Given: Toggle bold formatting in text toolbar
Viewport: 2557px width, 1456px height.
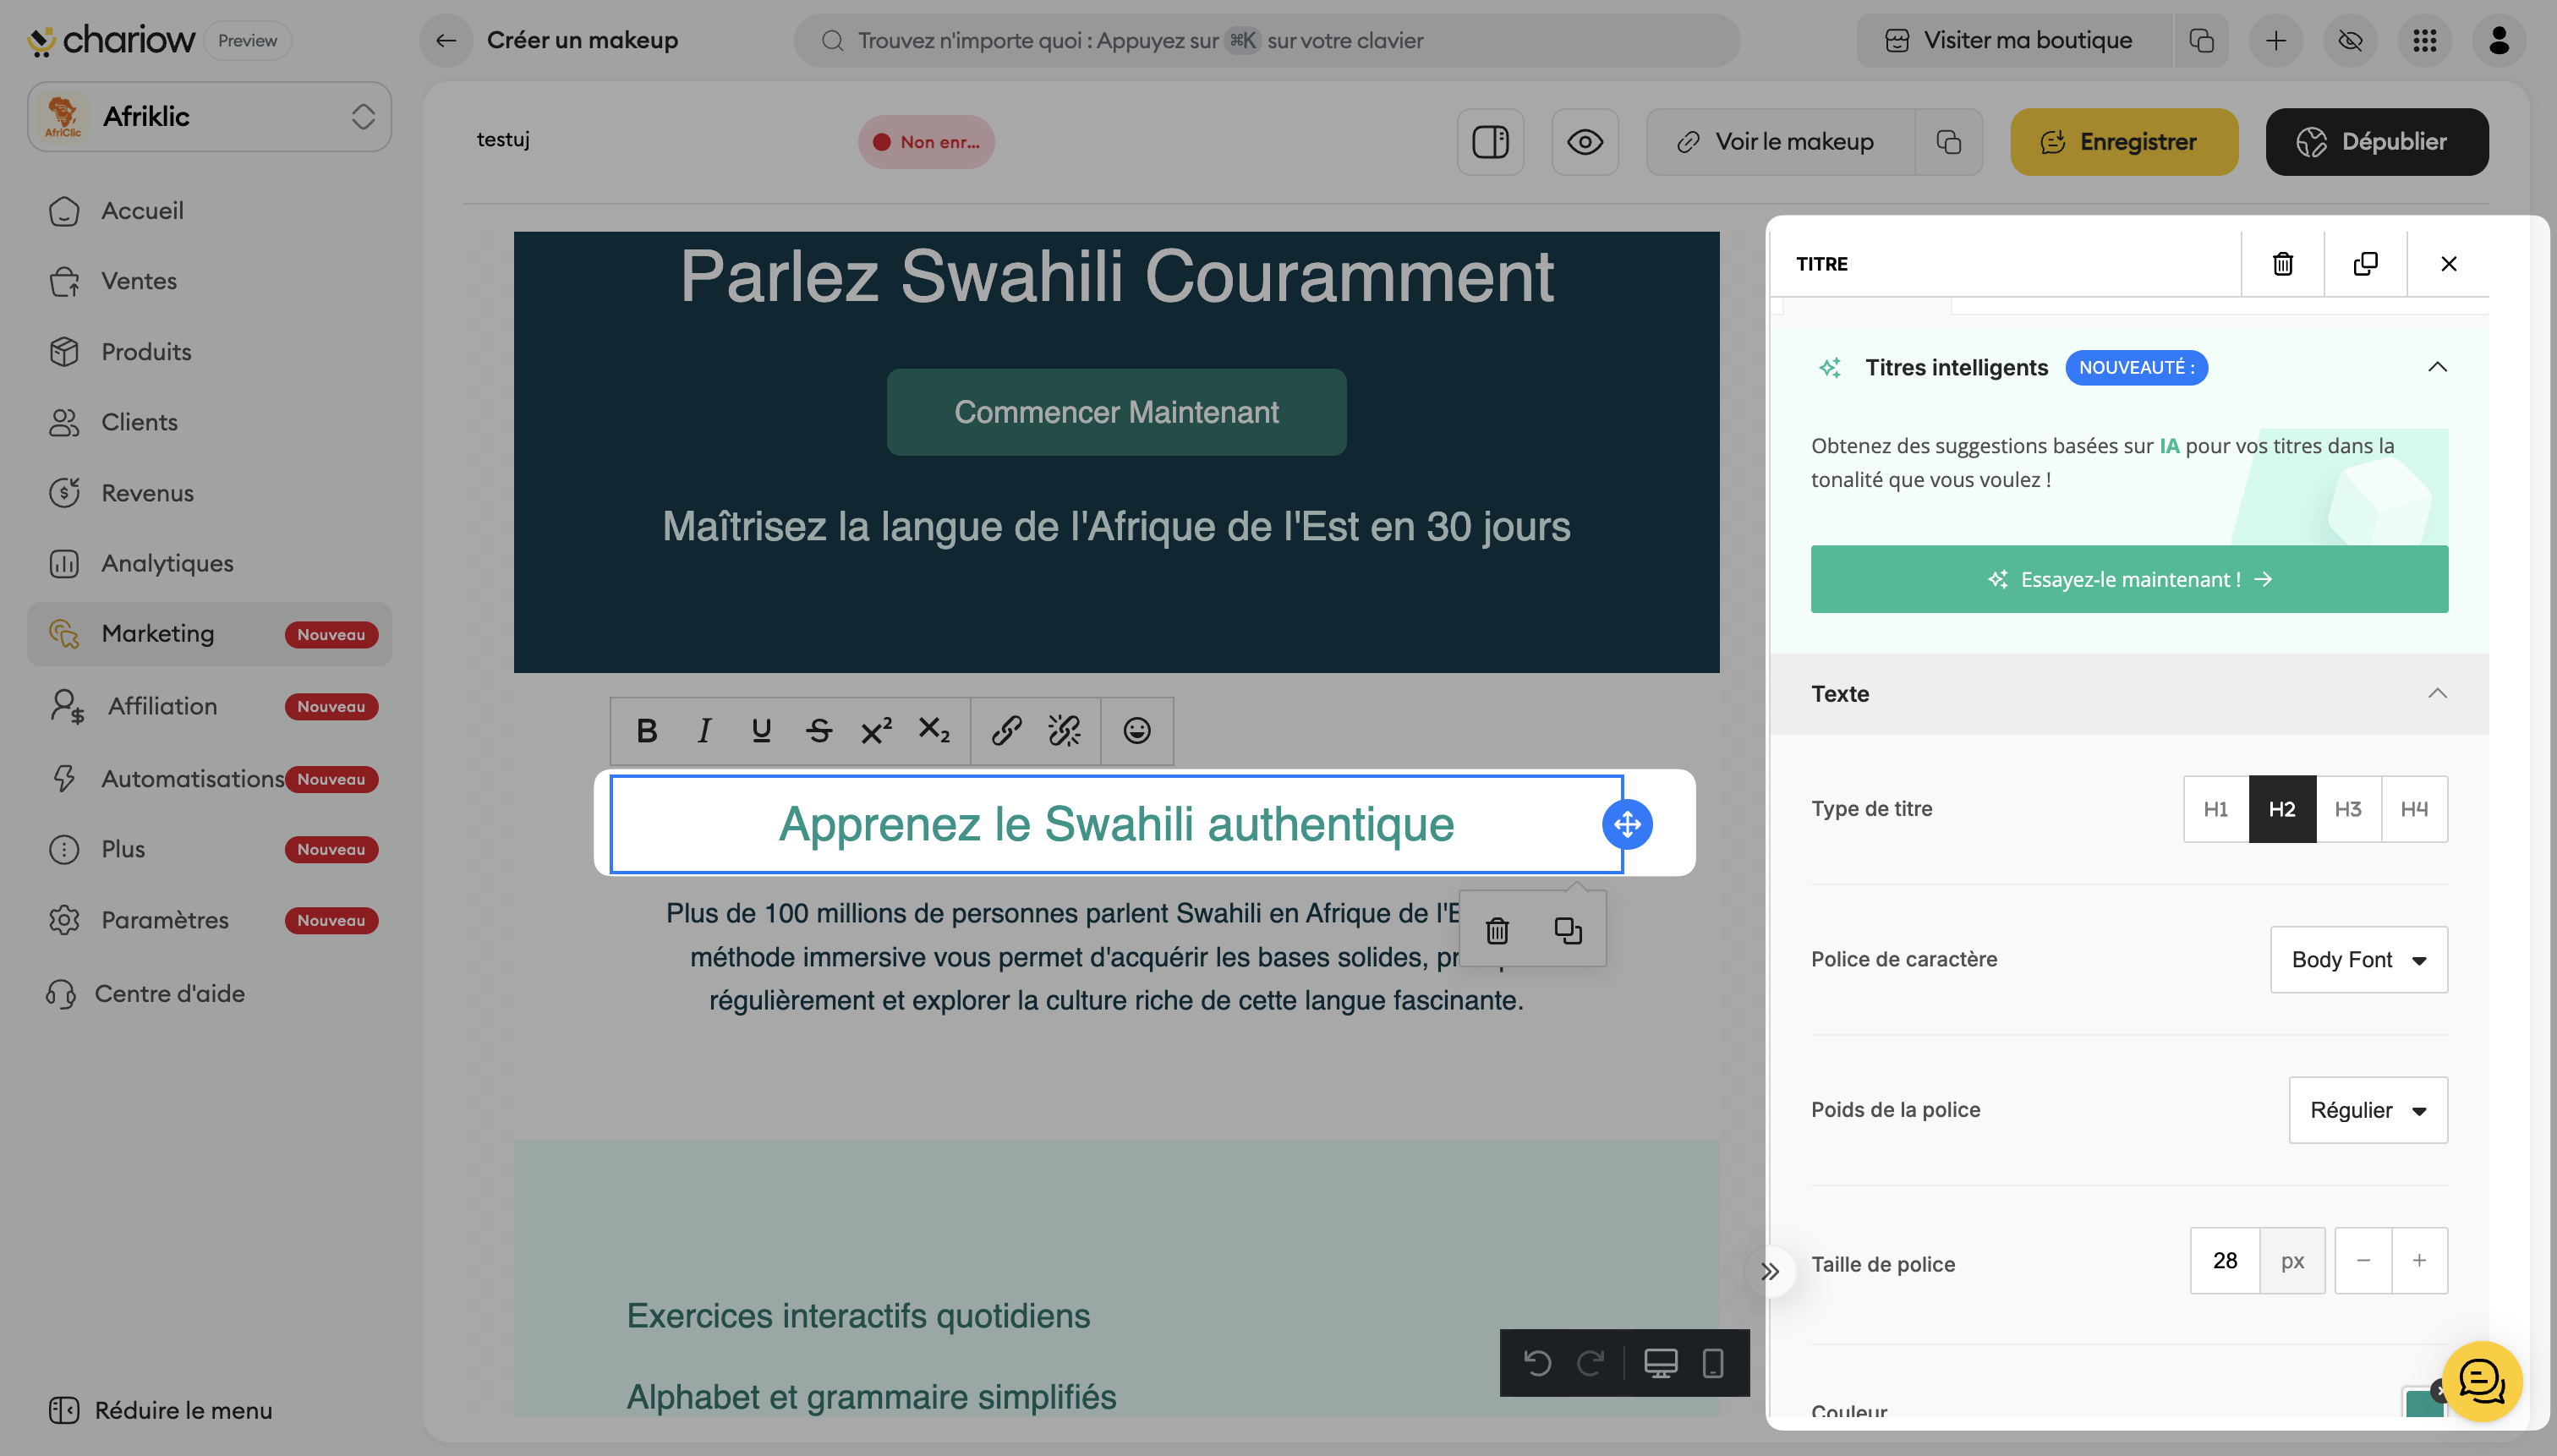Looking at the screenshot, I should coord(647,731).
